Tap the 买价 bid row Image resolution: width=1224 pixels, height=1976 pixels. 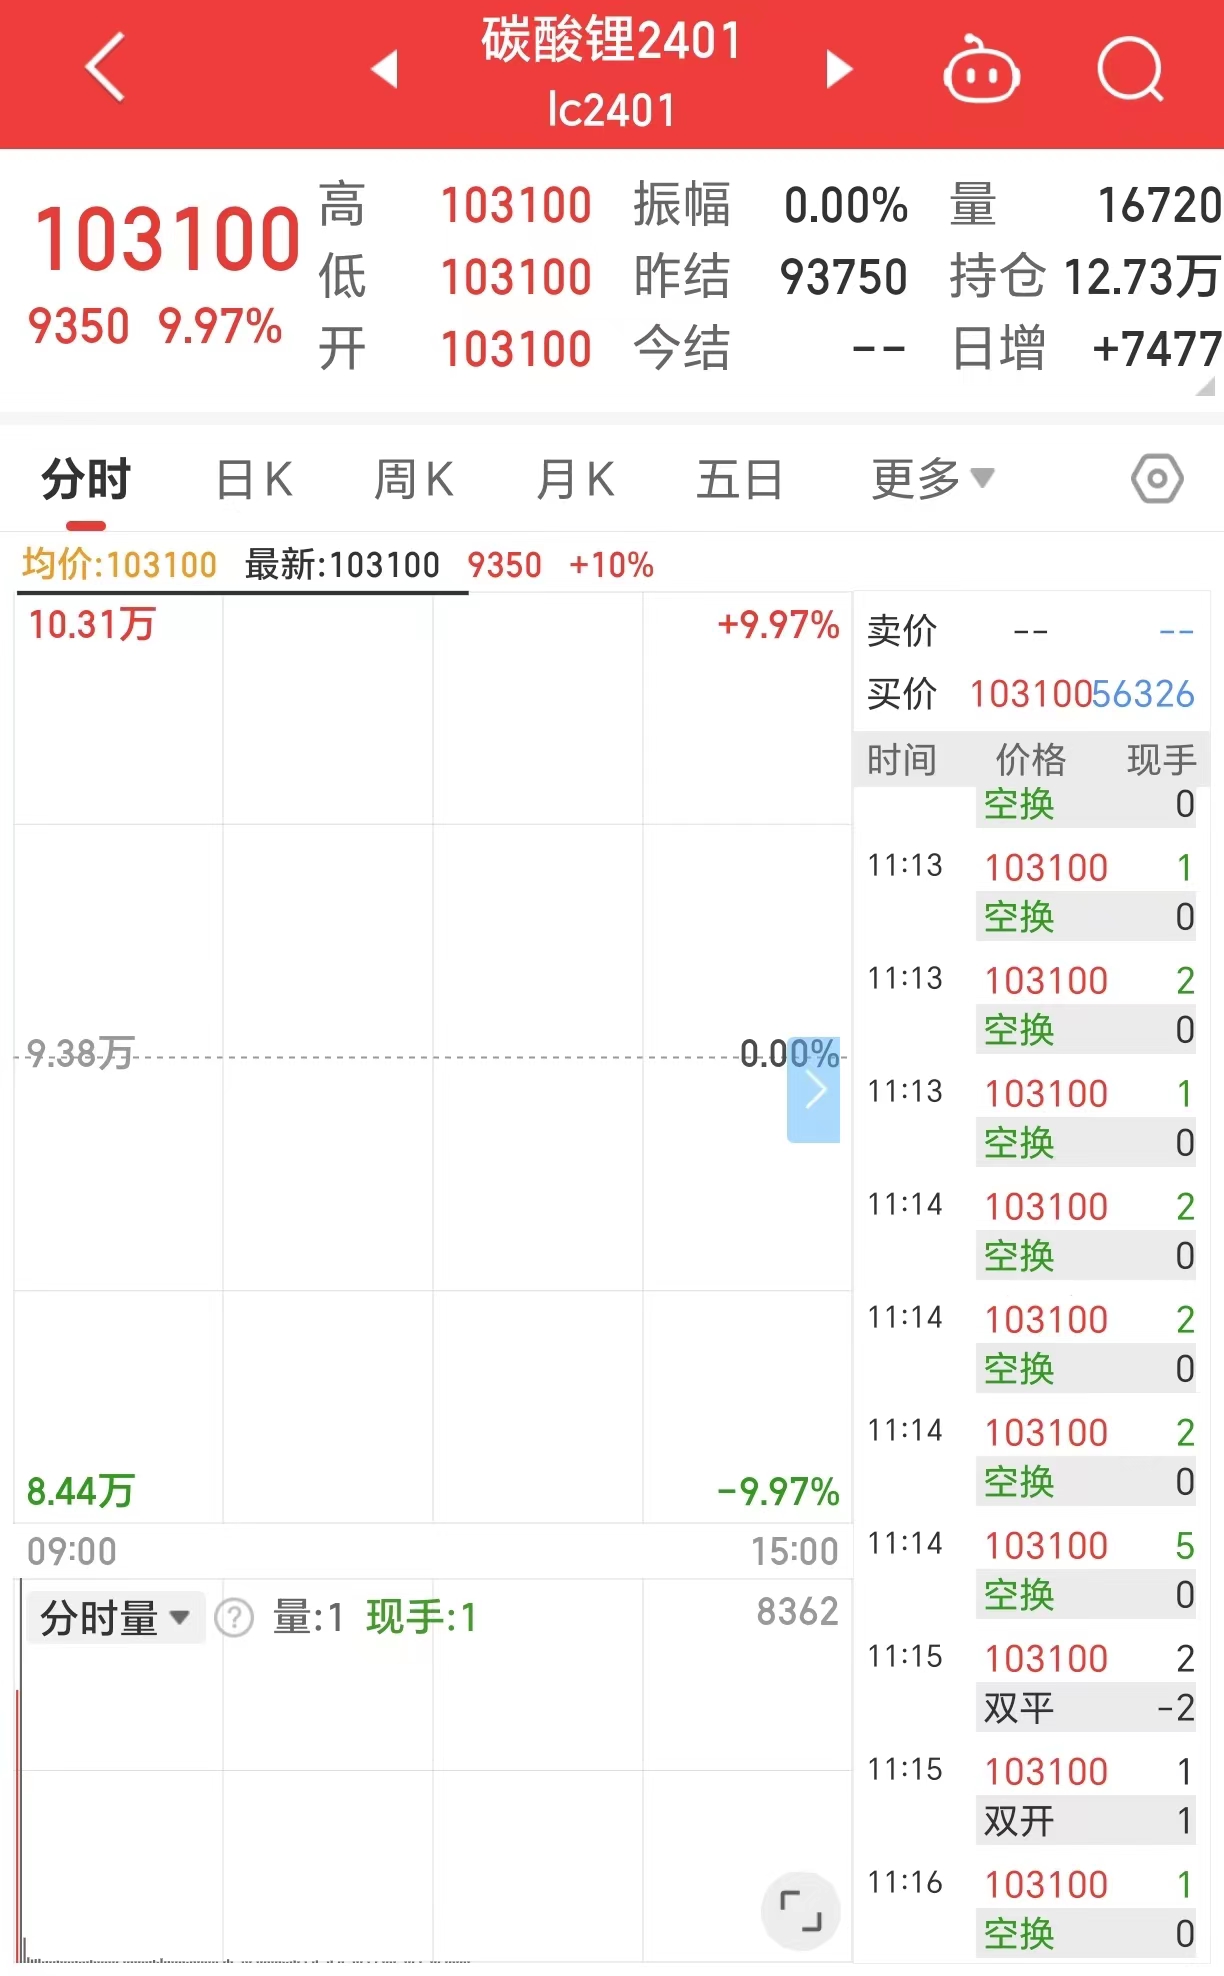click(x=1031, y=693)
